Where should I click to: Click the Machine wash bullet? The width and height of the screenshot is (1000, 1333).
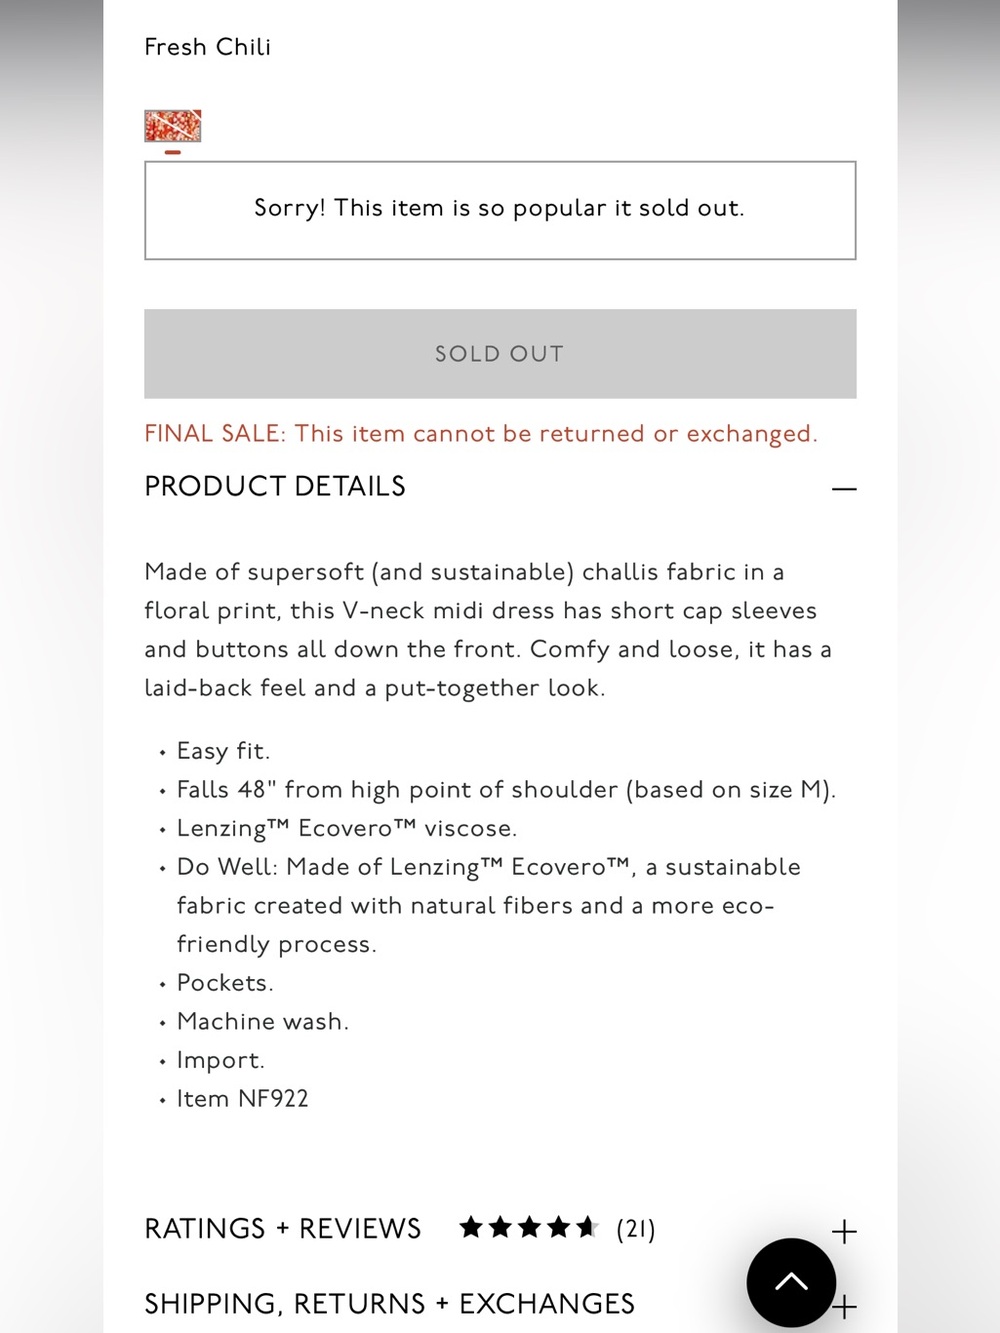tap(263, 1021)
